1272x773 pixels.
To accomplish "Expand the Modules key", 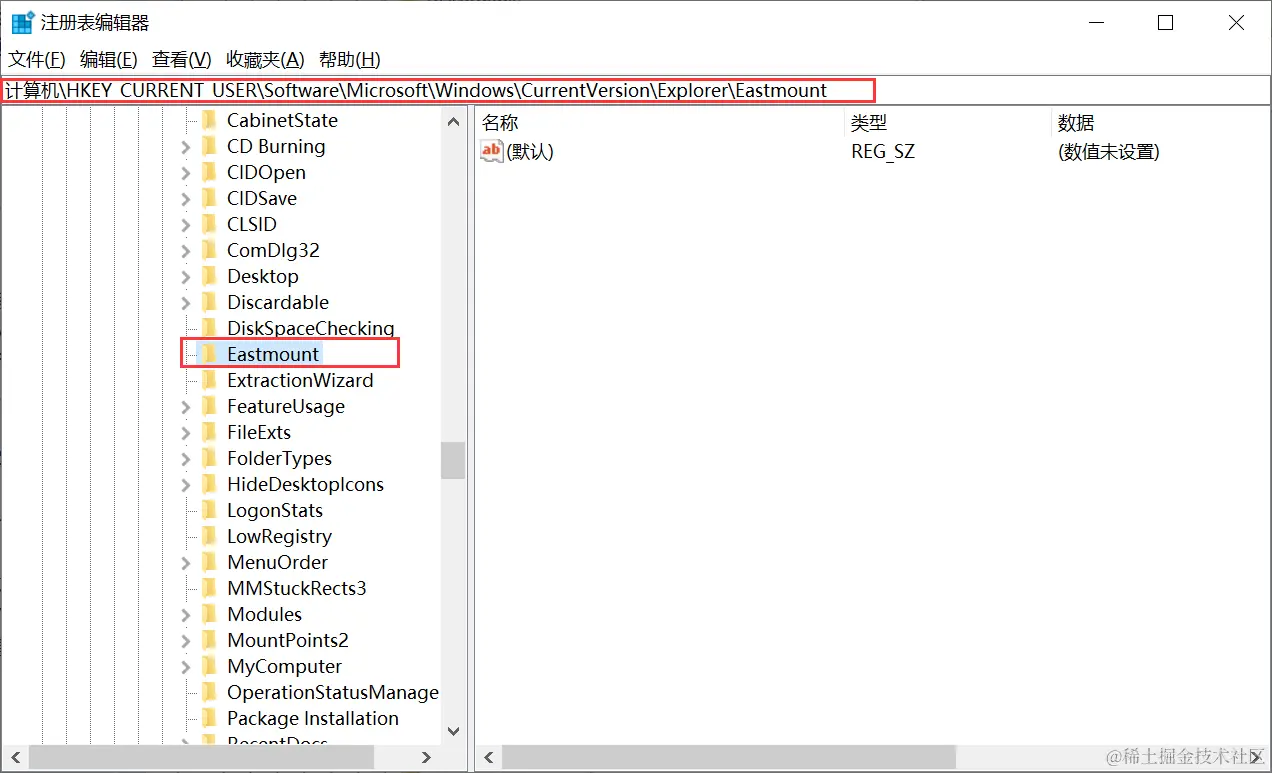I will tap(186, 615).
